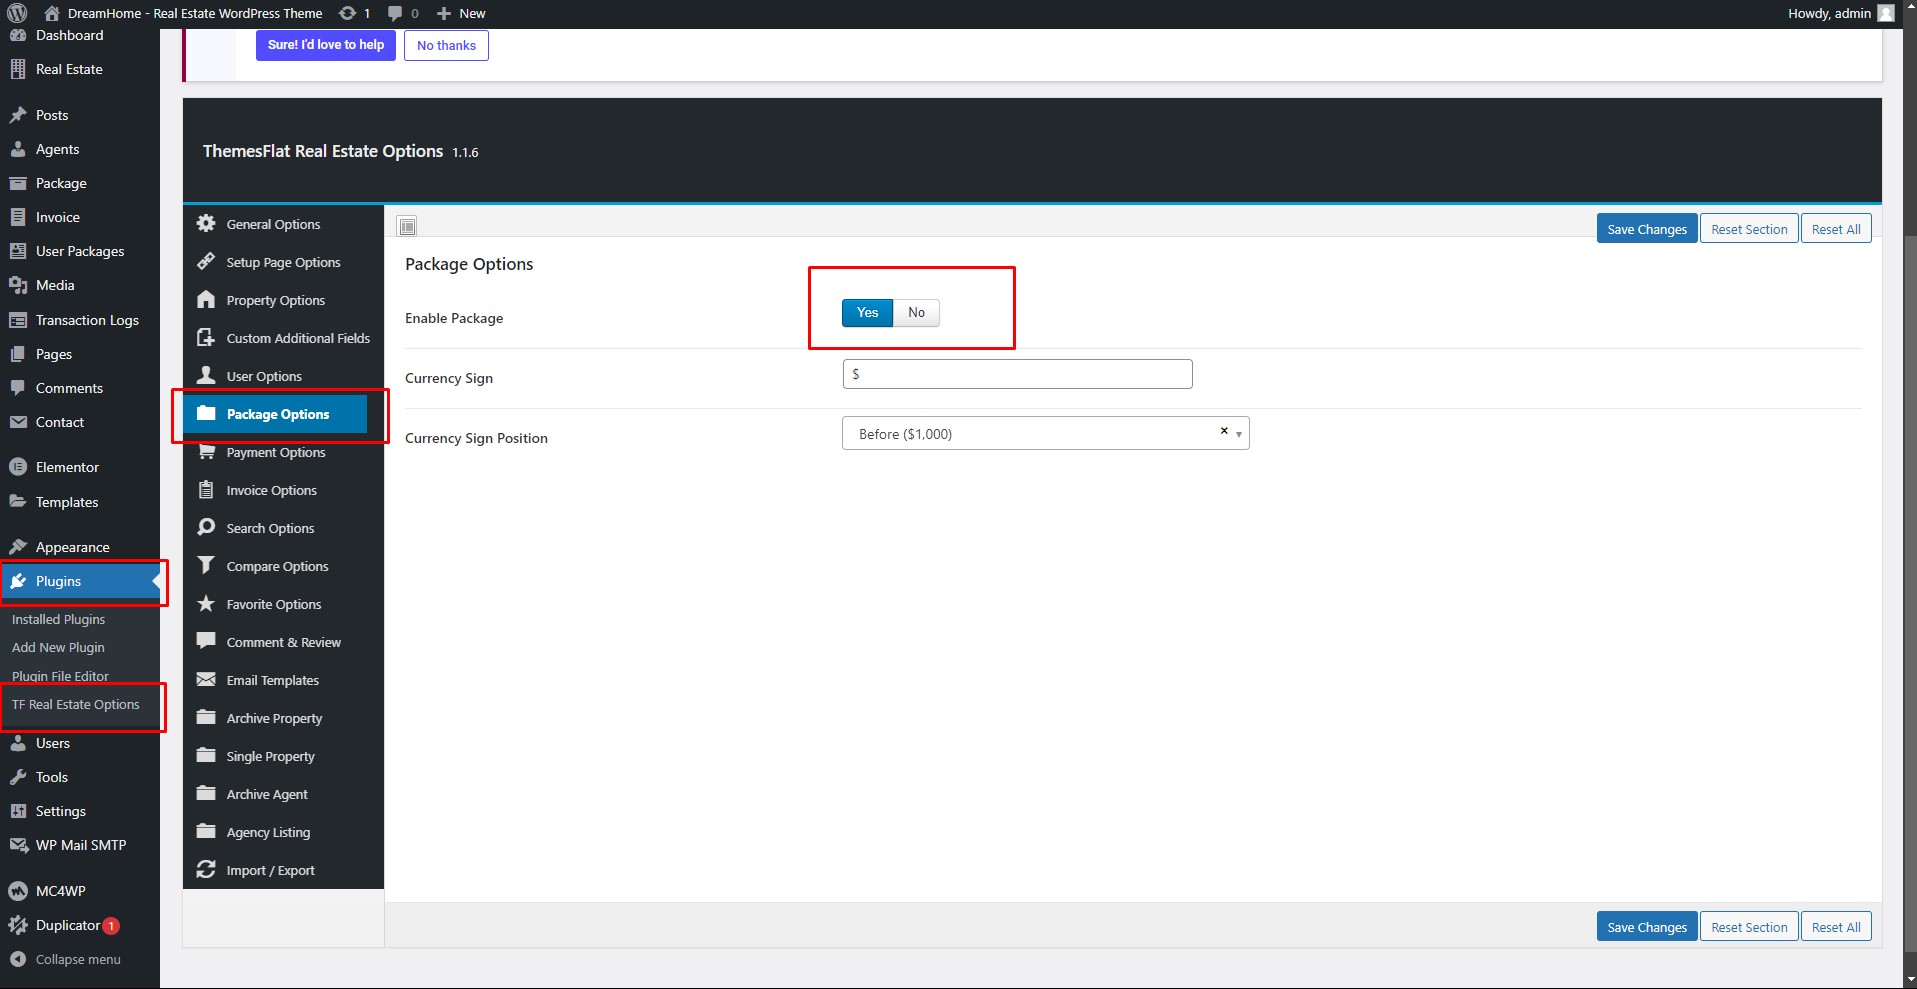Click the WP Mail SMTP icon
This screenshot has width=1917, height=989.
pos(18,845)
